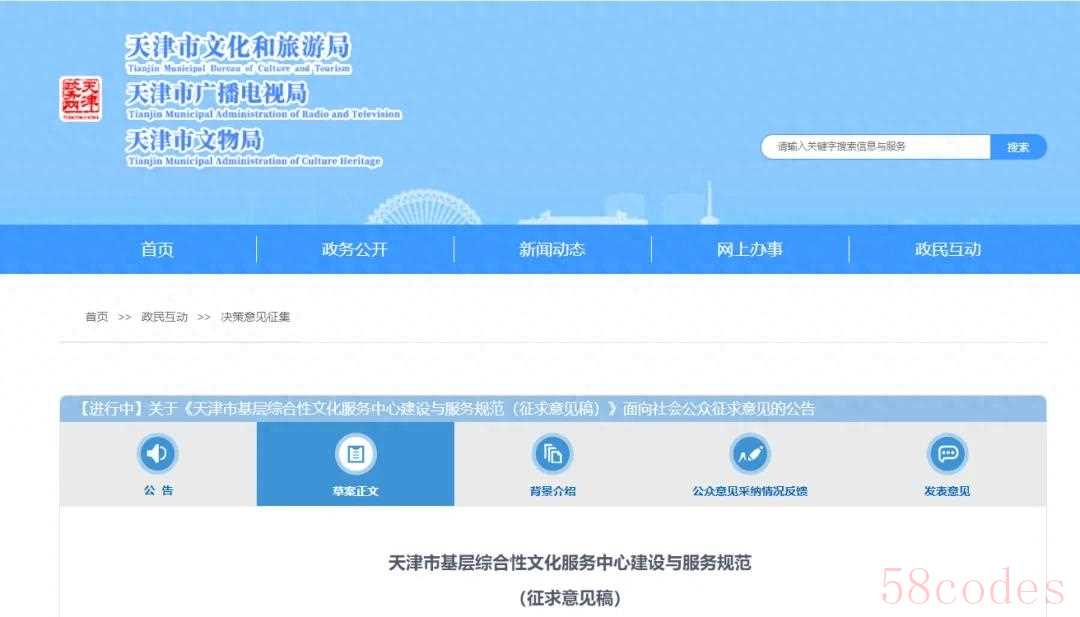Switch to the 背景介绍 tab label
Viewport: 1080px width, 617px height.
pyautogui.click(x=553, y=491)
